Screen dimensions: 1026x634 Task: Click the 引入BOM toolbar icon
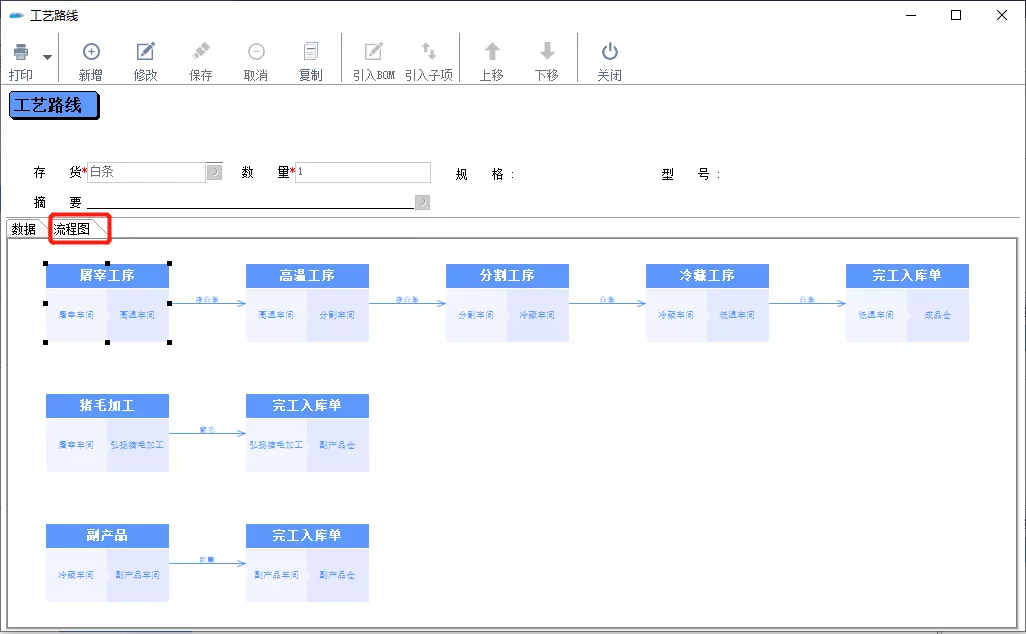[374, 52]
